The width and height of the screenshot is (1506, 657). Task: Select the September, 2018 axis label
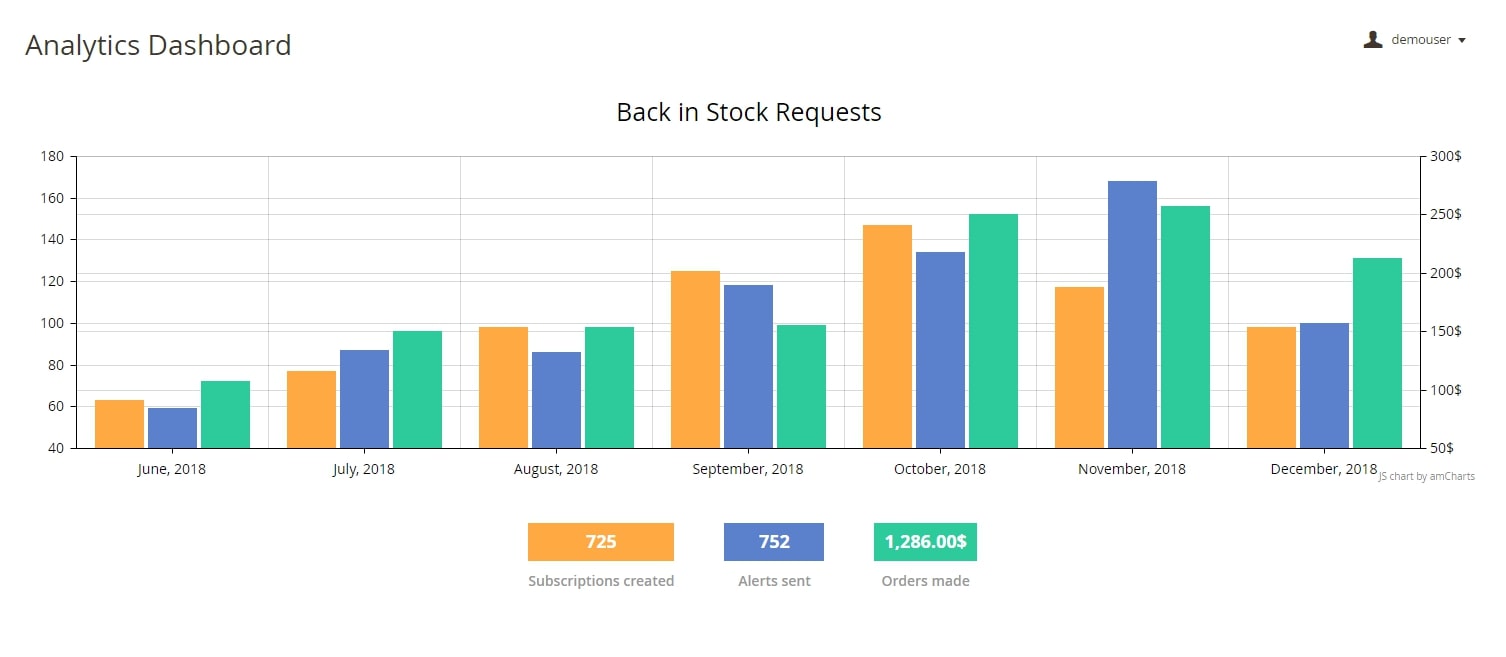click(x=748, y=468)
